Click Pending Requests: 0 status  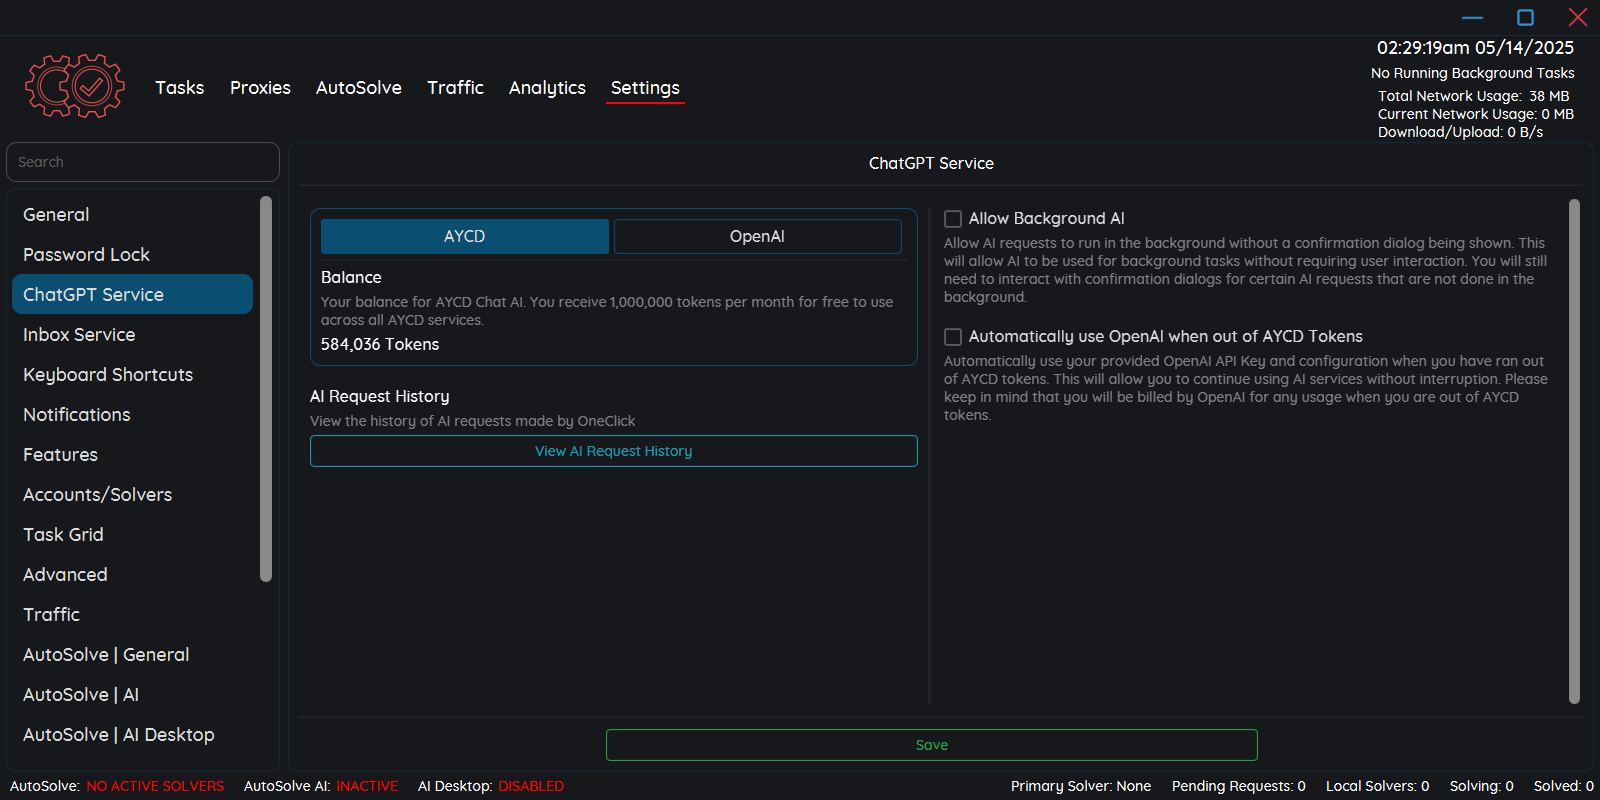(1239, 786)
